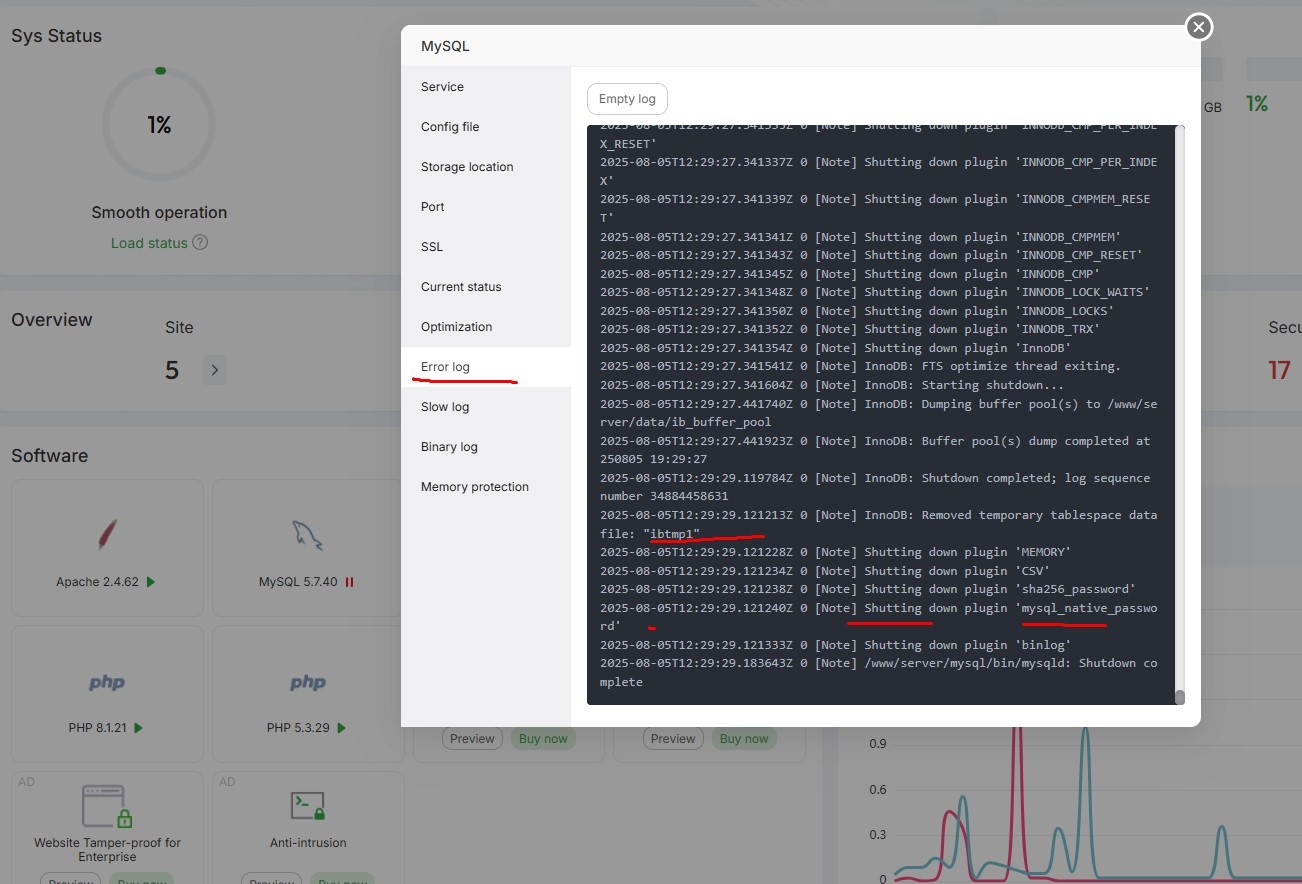Screen dimensions: 1302x884
Task: Toggle the MySQL 5.7.40 paused status indicator
Action: tap(350, 582)
